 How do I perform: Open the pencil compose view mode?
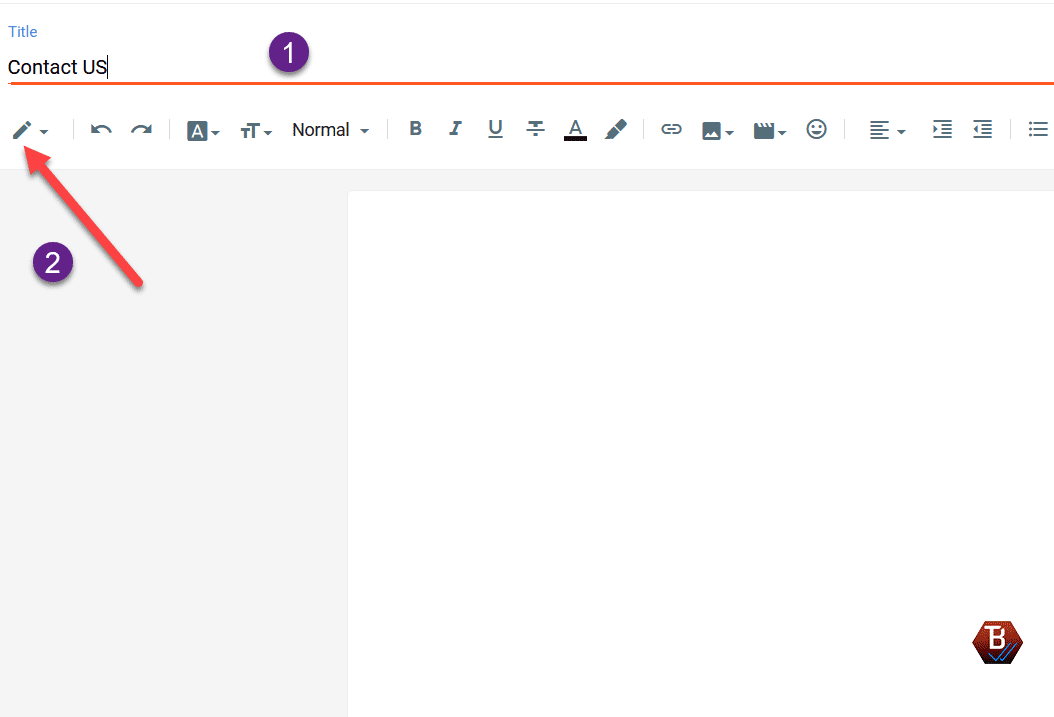coord(22,130)
